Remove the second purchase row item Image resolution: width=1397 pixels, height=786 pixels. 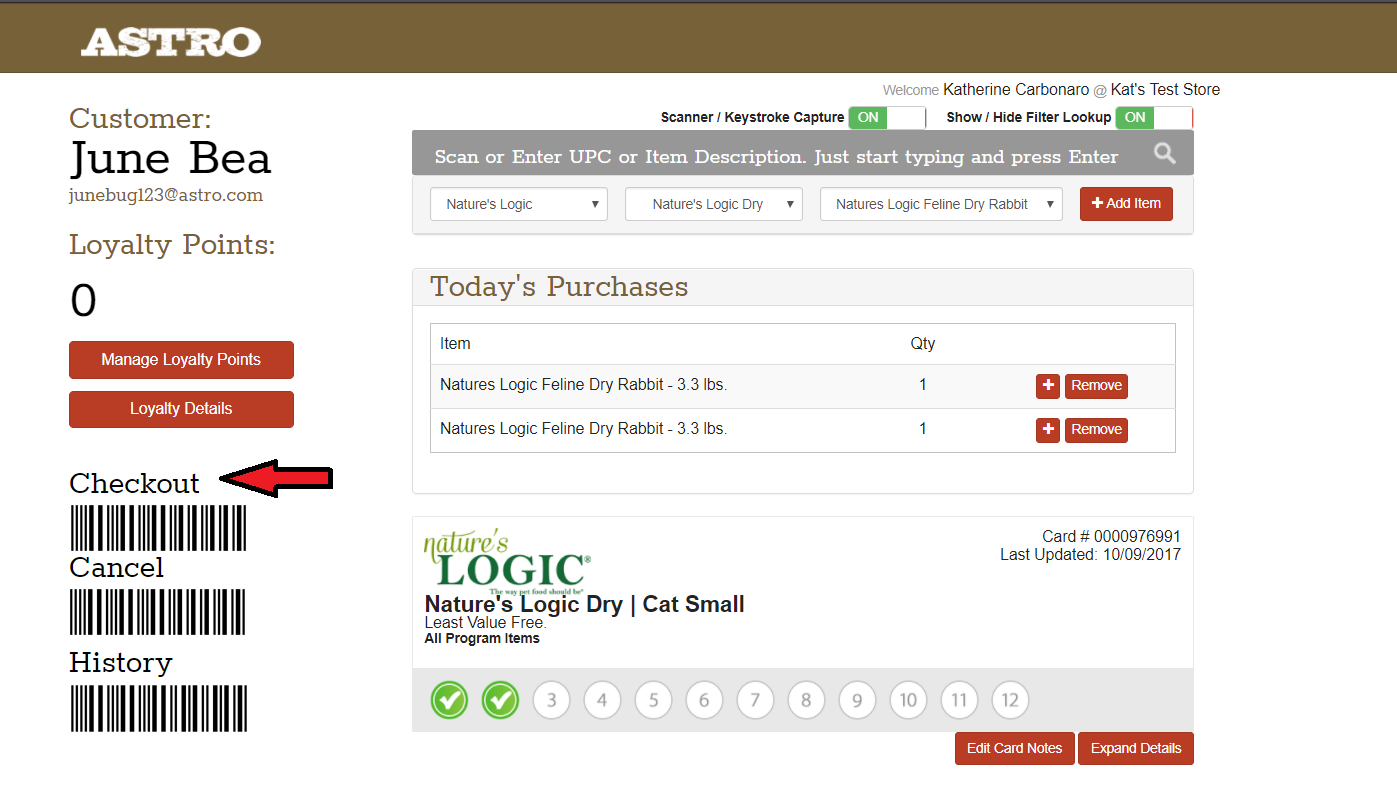[x=1096, y=430]
